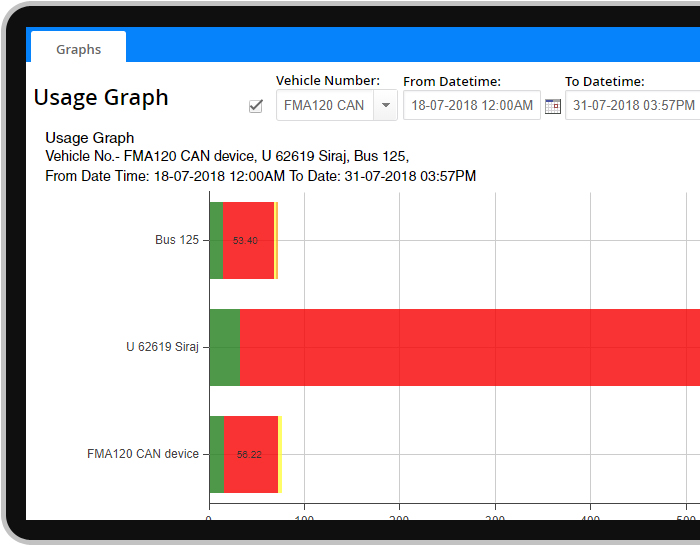The width and height of the screenshot is (700, 545).
Task: Click the FMA120 CAN device axis label
Action: 143,454
